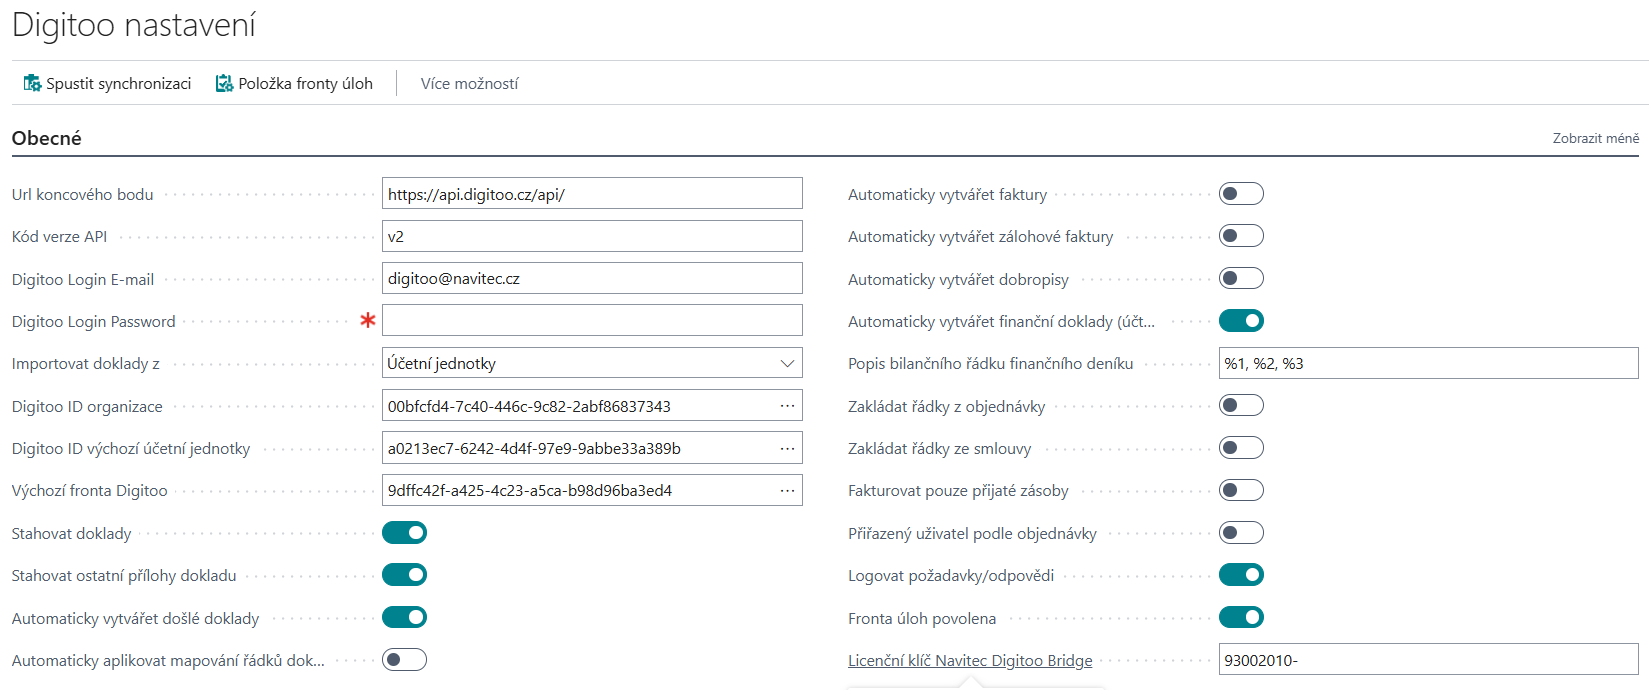The width and height of the screenshot is (1649, 690).
Task: Open lookup dots for Digitoo ID výchozí účetní jednotky
Action: click(787, 448)
